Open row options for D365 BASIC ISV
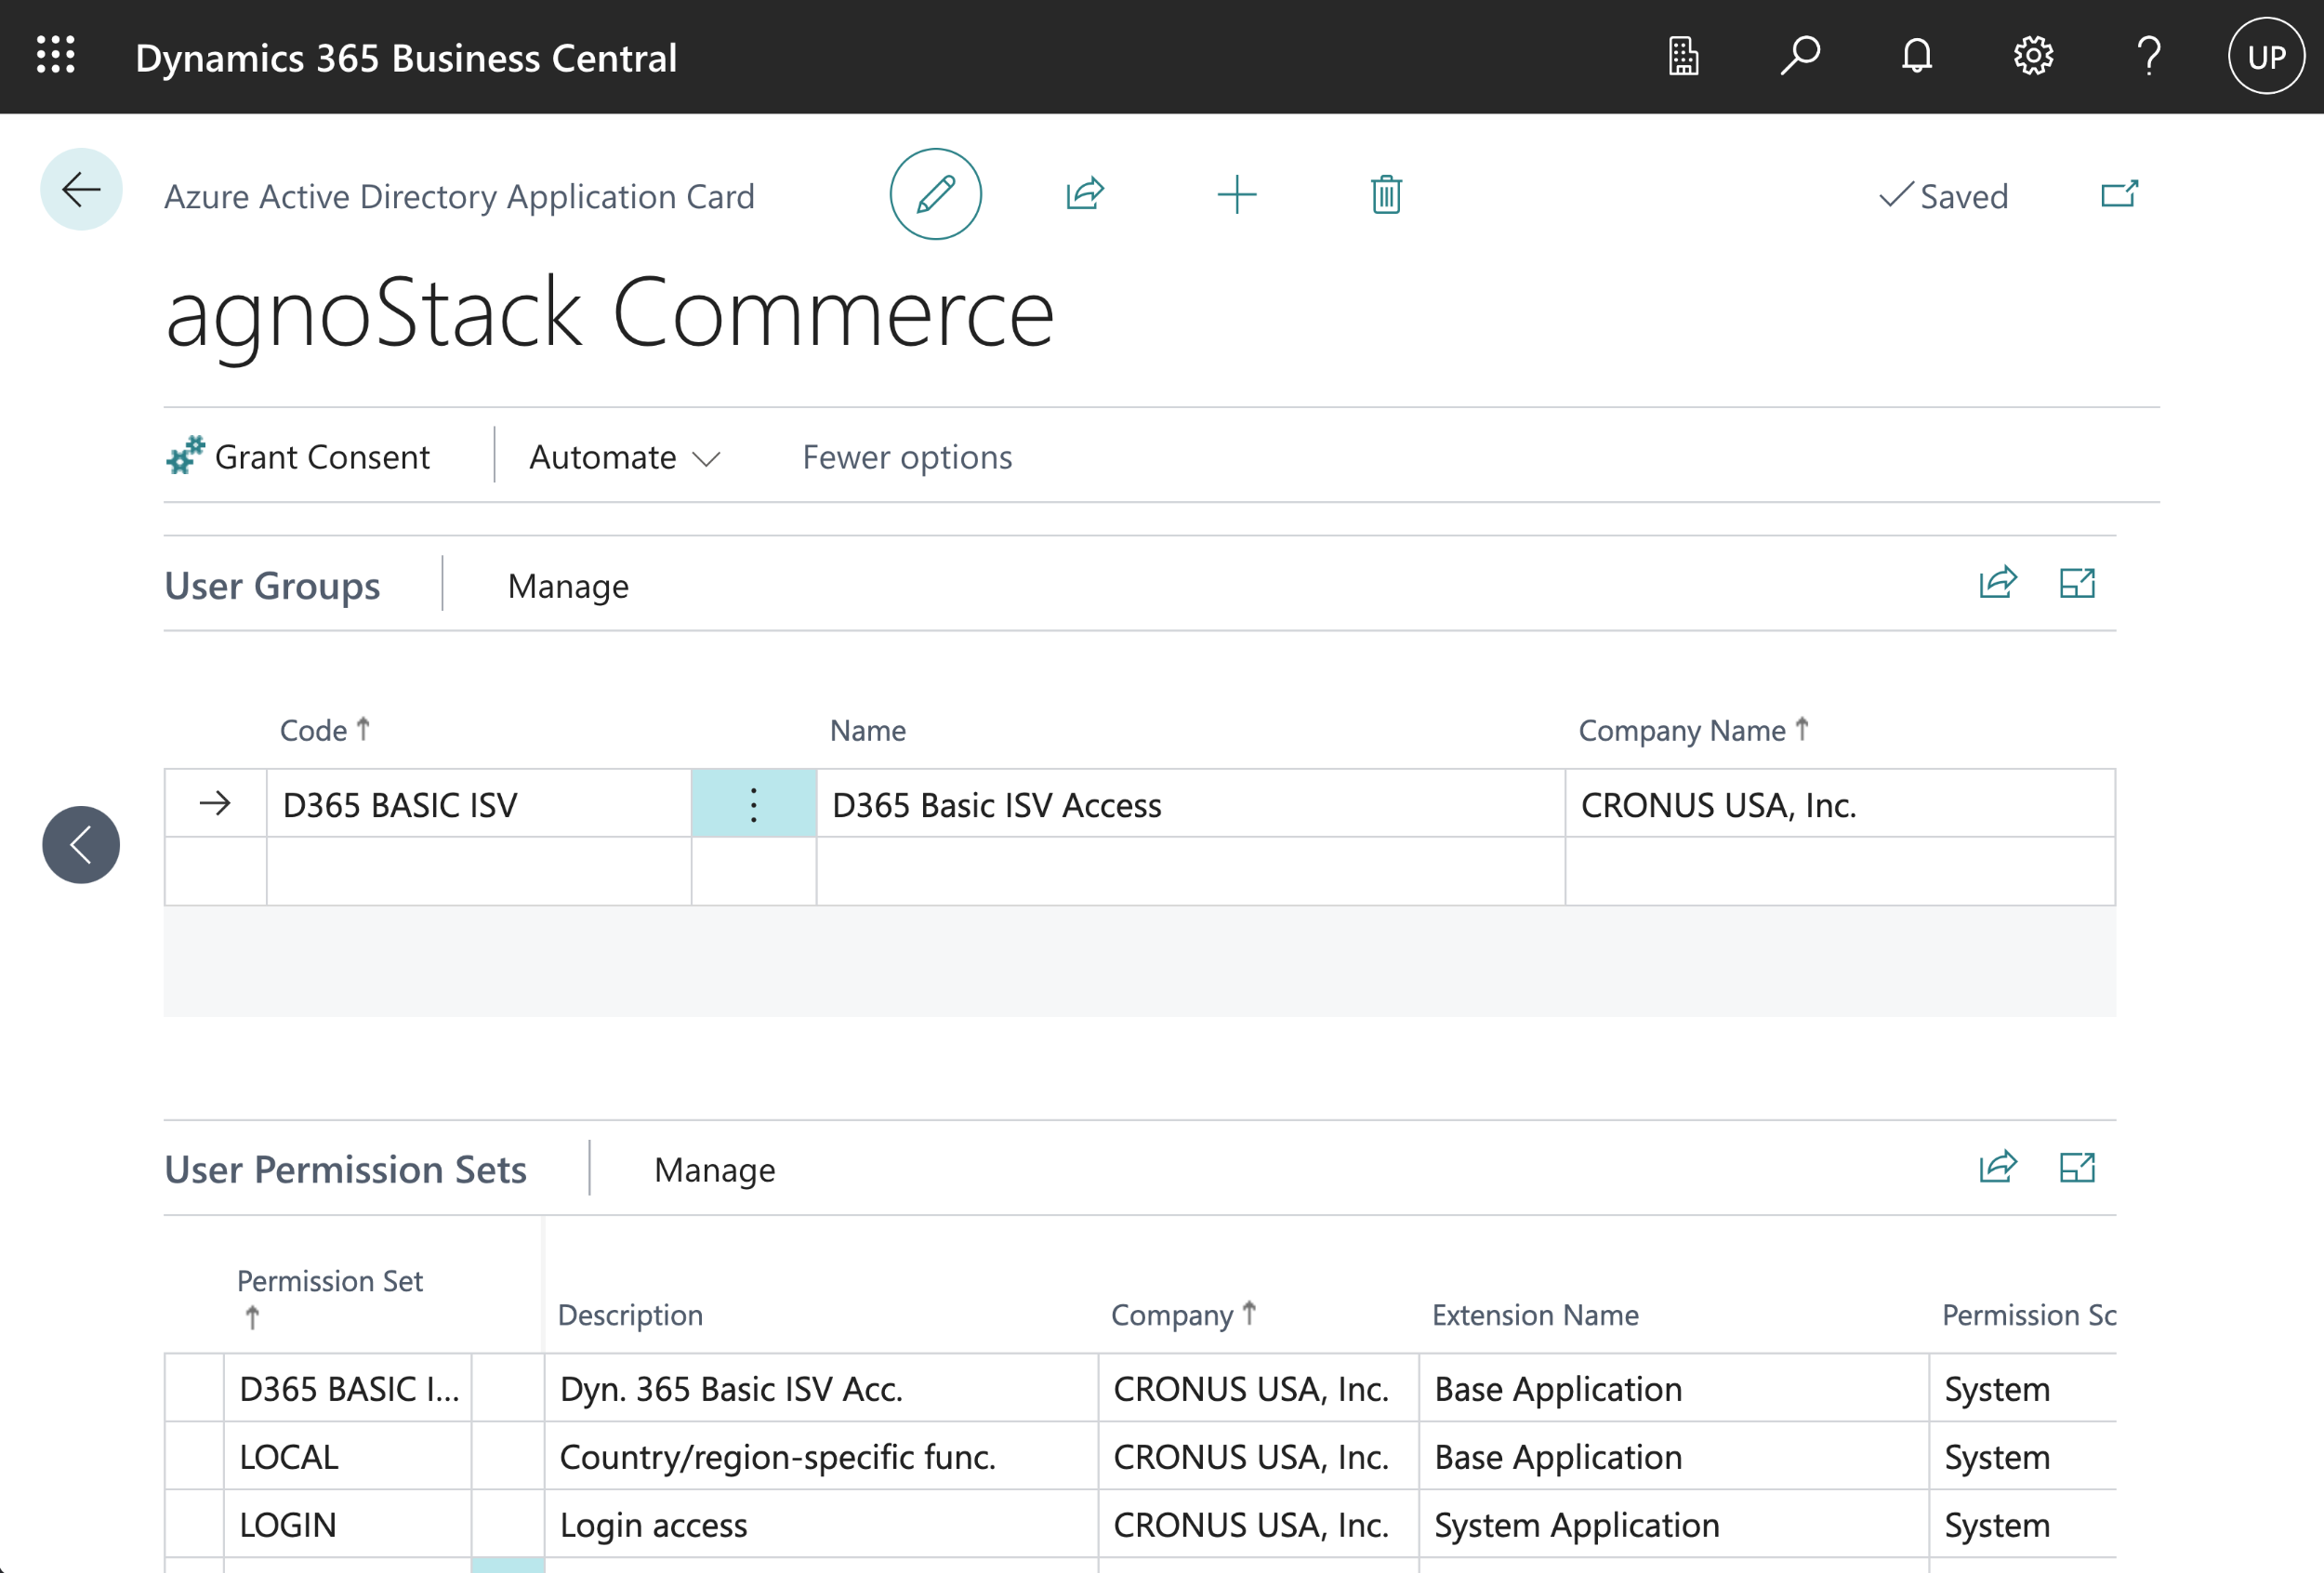Image resolution: width=2324 pixels, height=1573 pixels. tap(754, 804)
